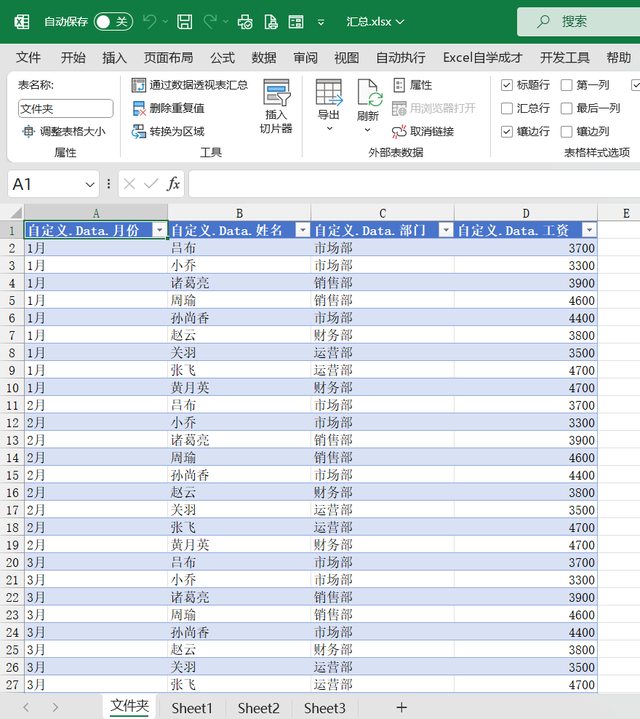Viewport: 640px width, 719px height.
Task: Click cell containing 诸葛亮 in row 4
Action: click(239, 283)
